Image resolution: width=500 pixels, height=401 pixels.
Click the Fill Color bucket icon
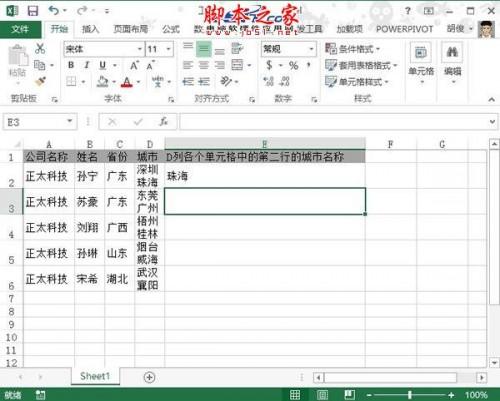(102, 81)
